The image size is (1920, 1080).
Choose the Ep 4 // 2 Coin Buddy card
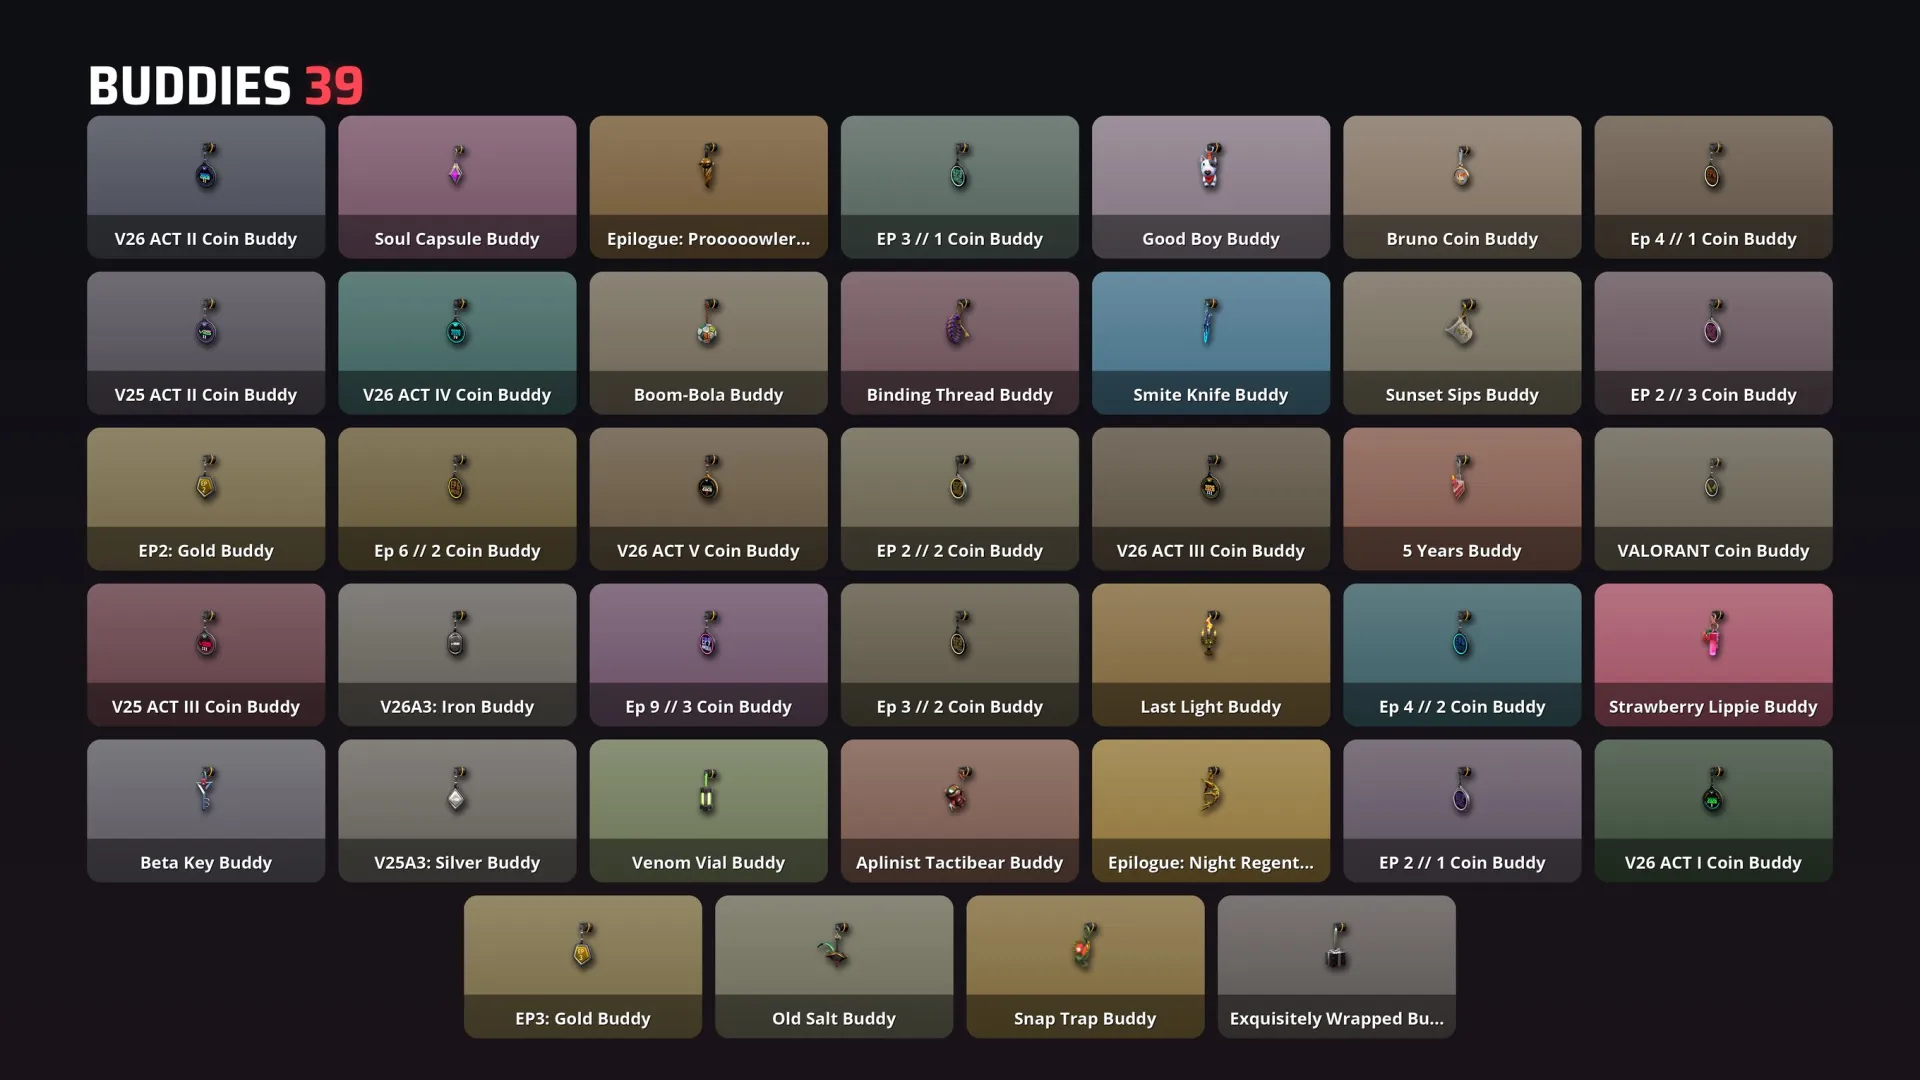tap(1462, 655)
